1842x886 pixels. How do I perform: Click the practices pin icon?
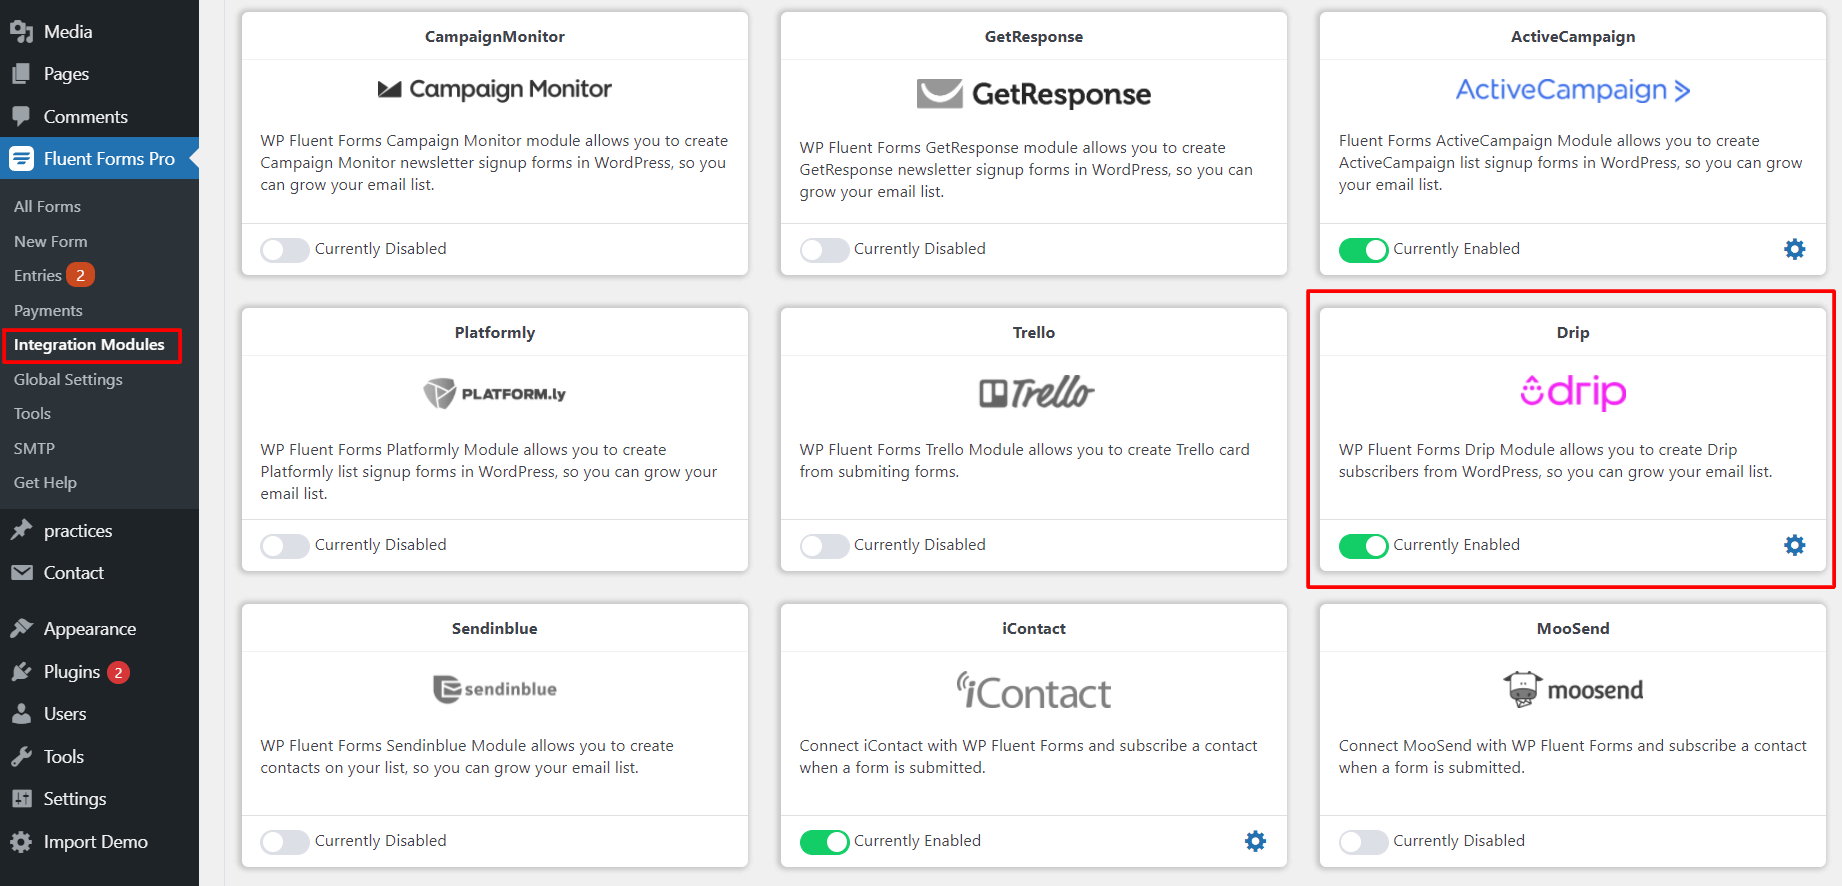click(21, 530)
